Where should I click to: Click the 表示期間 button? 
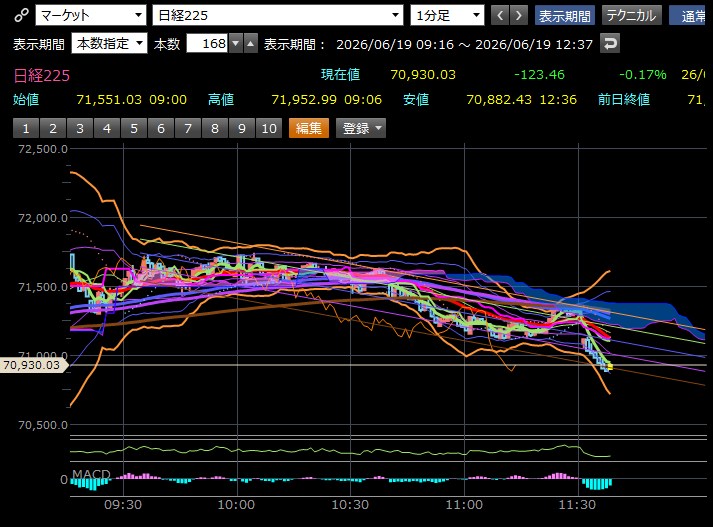[x=564, y=15]
